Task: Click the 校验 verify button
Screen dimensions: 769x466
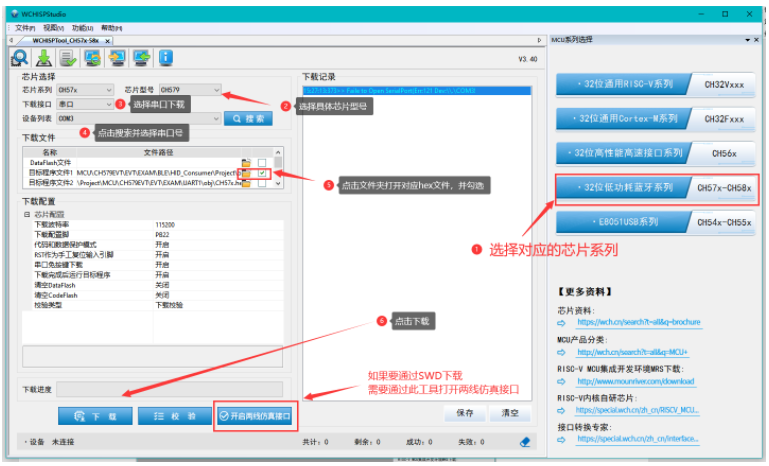Action: coord(175,416)
